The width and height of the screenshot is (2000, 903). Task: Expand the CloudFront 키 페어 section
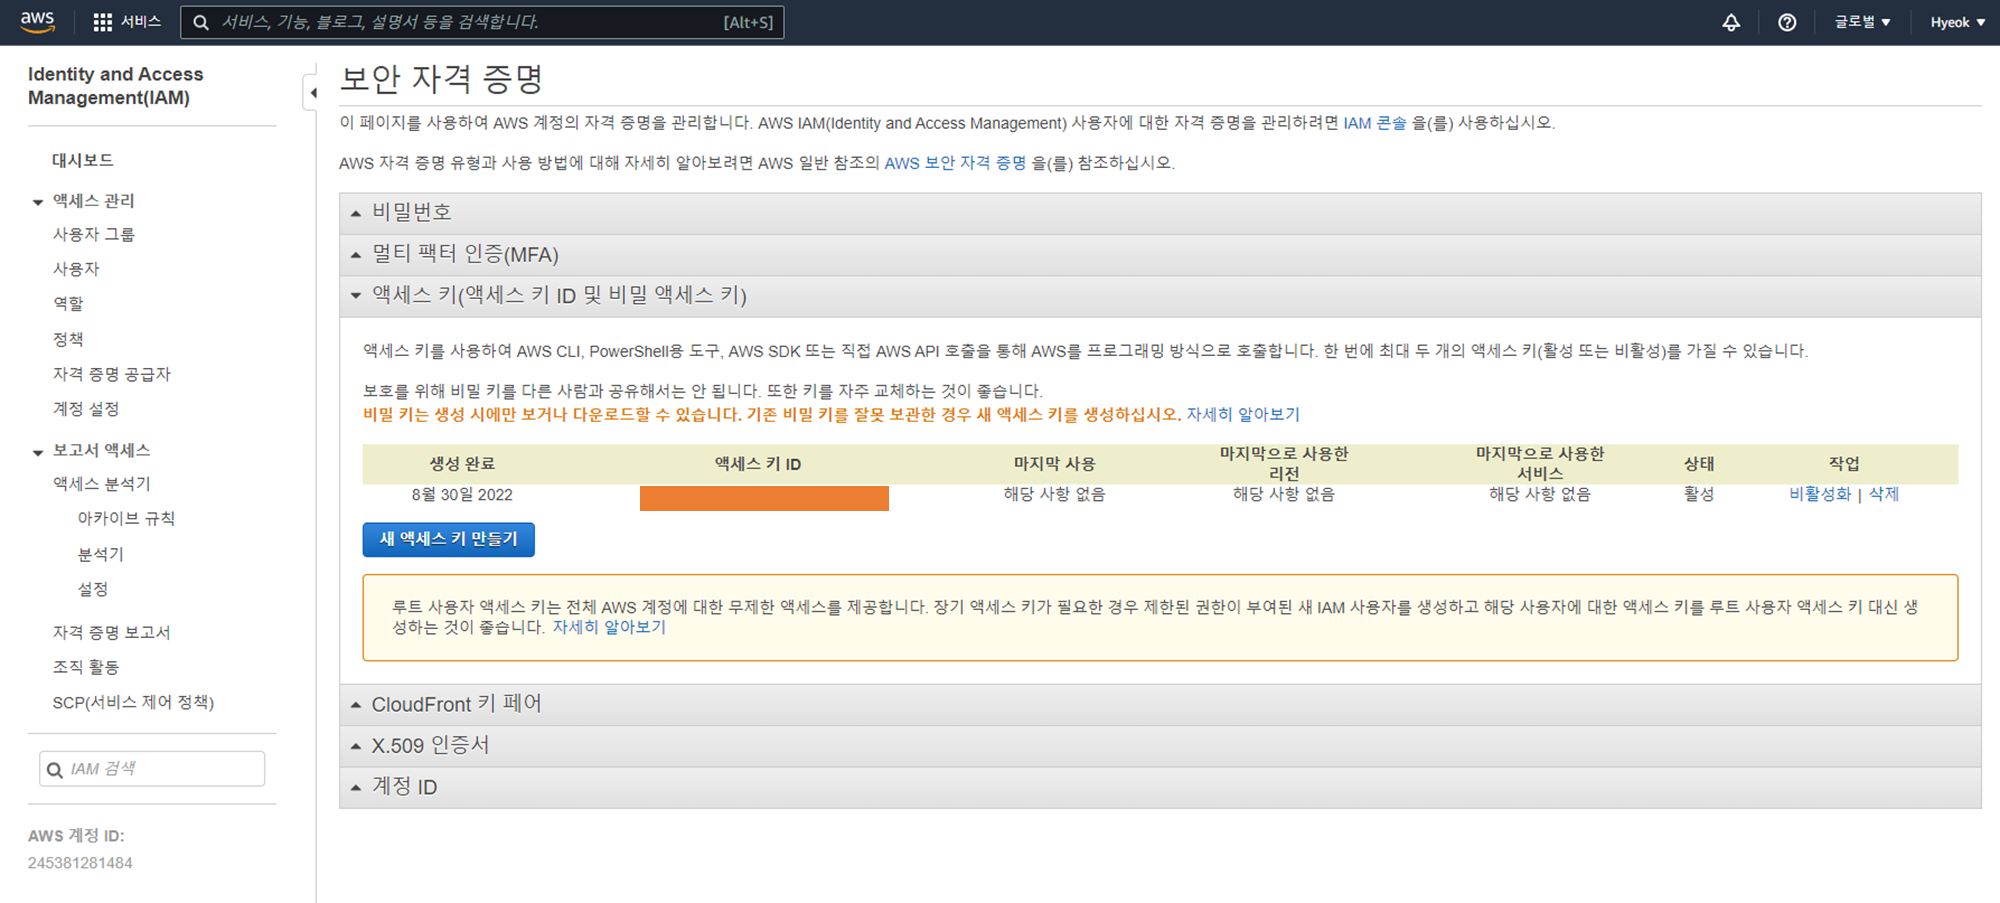(1160, 704)
